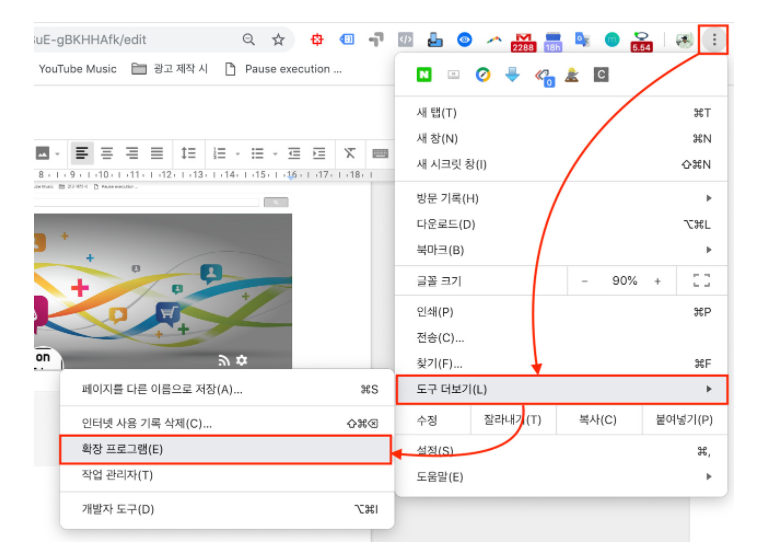
Task: Select 설정(S) menu item
Action: tap(561, 451)
